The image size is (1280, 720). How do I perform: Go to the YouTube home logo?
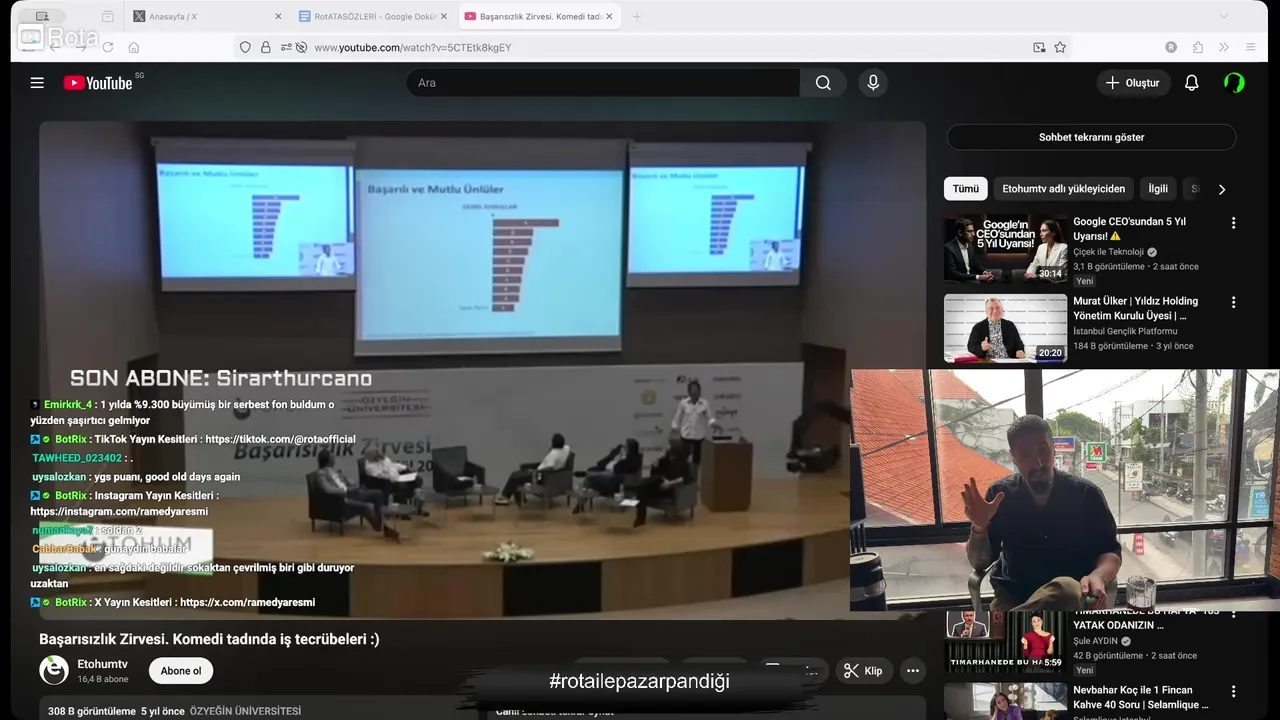98,83
